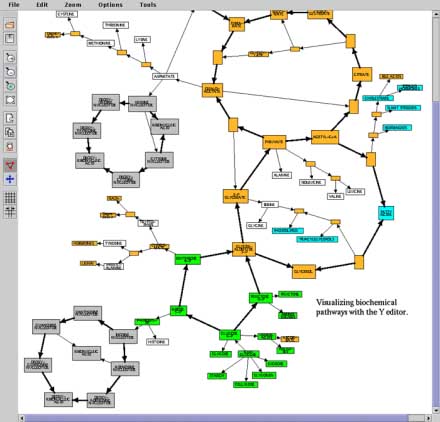Open the Tools menu
This screenshot has height=422, width=440.
148,5
